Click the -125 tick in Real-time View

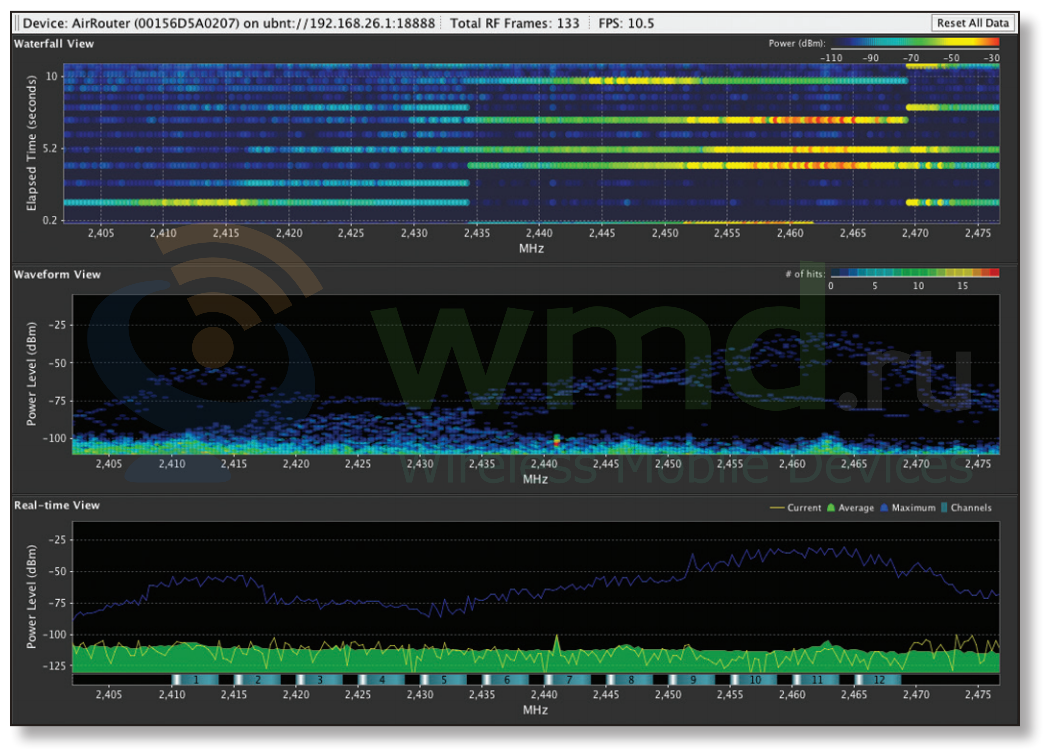pos(54,666)
